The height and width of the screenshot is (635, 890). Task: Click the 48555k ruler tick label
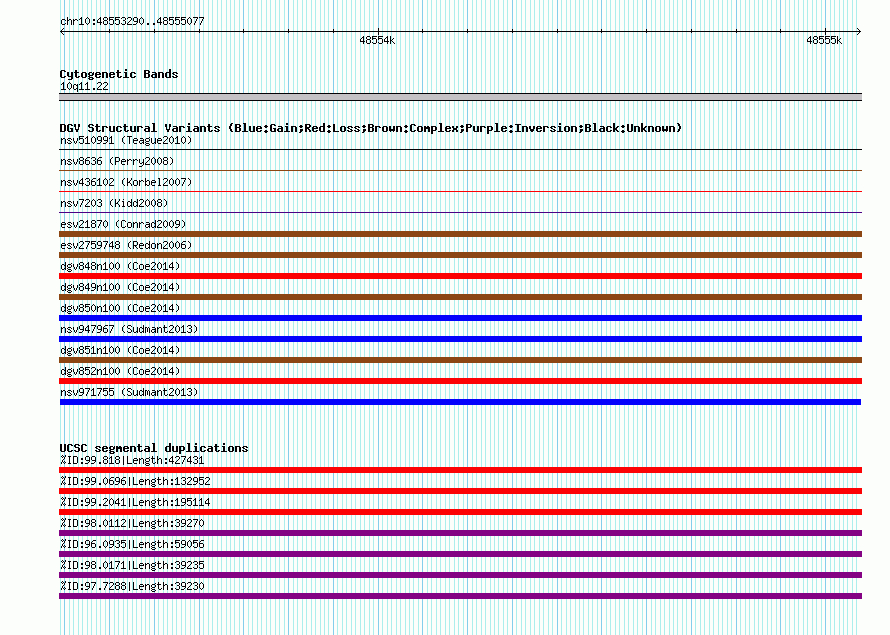[x=824, y=40]
